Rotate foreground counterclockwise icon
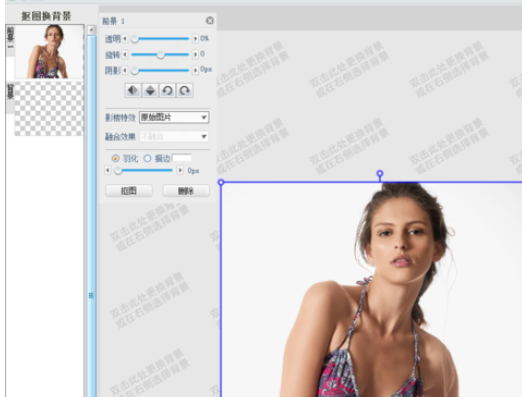Image resolution: width=522 pixels, height=397 pixels. [168, 90]
